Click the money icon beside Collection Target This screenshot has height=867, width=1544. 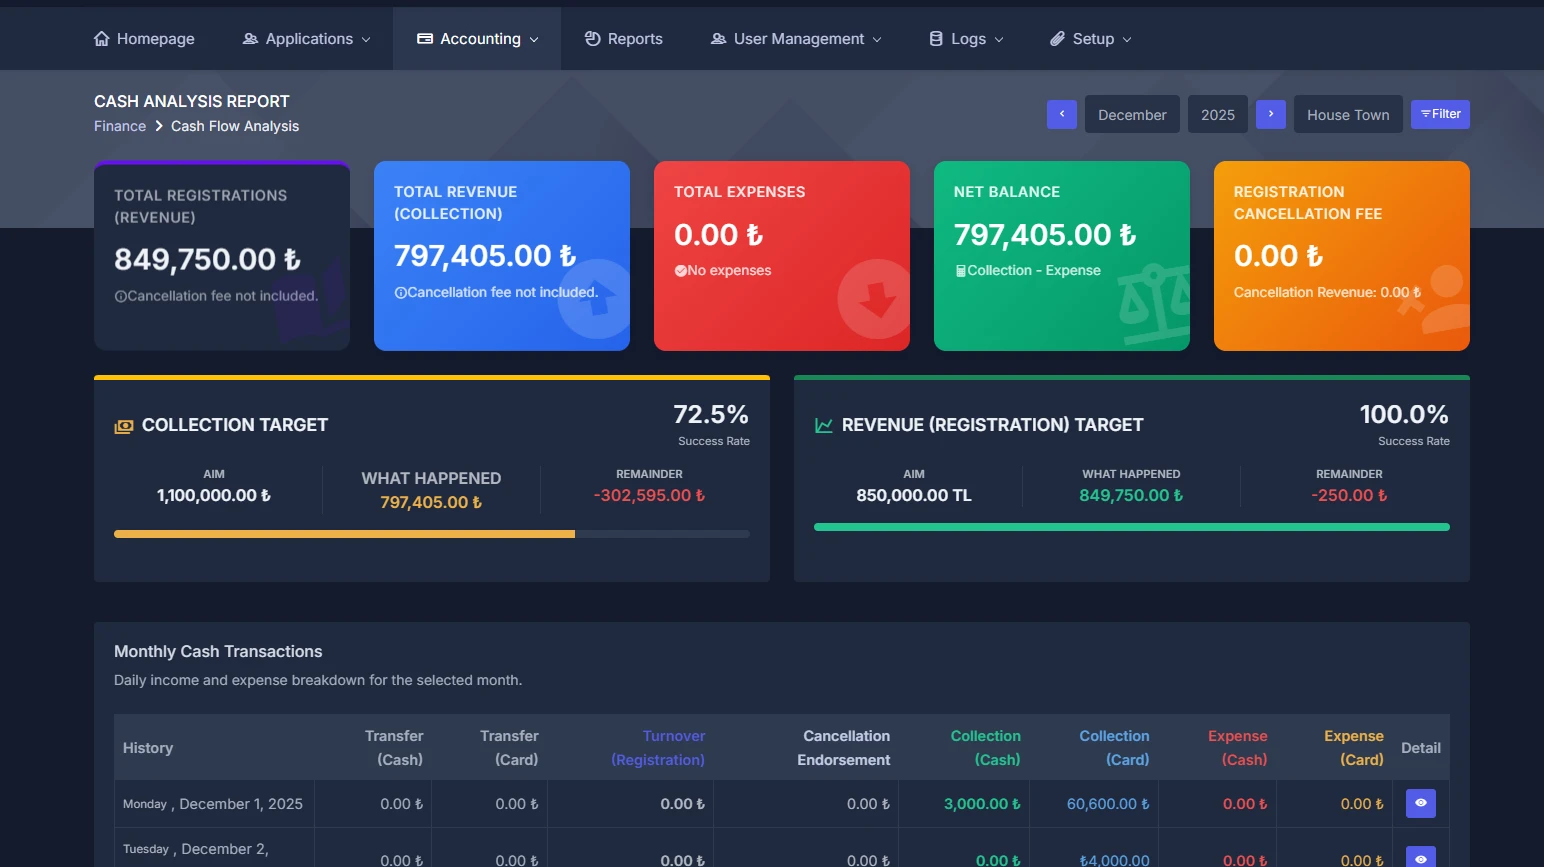(124, 426)
